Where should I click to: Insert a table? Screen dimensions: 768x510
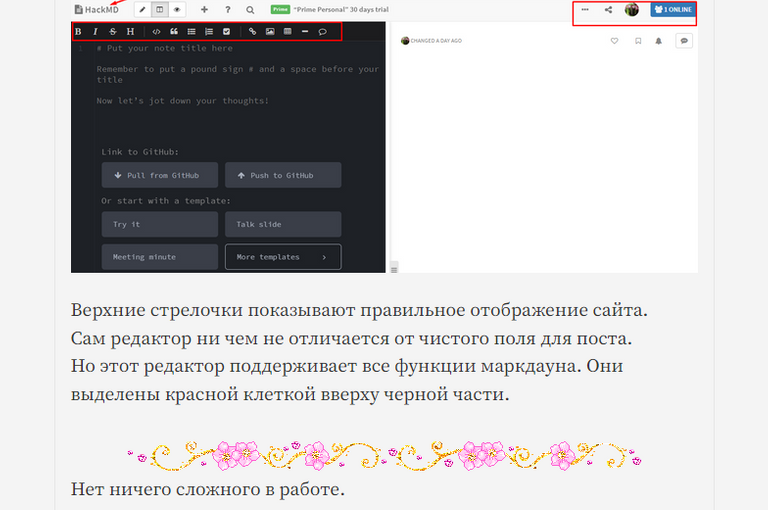click(288, 31)
